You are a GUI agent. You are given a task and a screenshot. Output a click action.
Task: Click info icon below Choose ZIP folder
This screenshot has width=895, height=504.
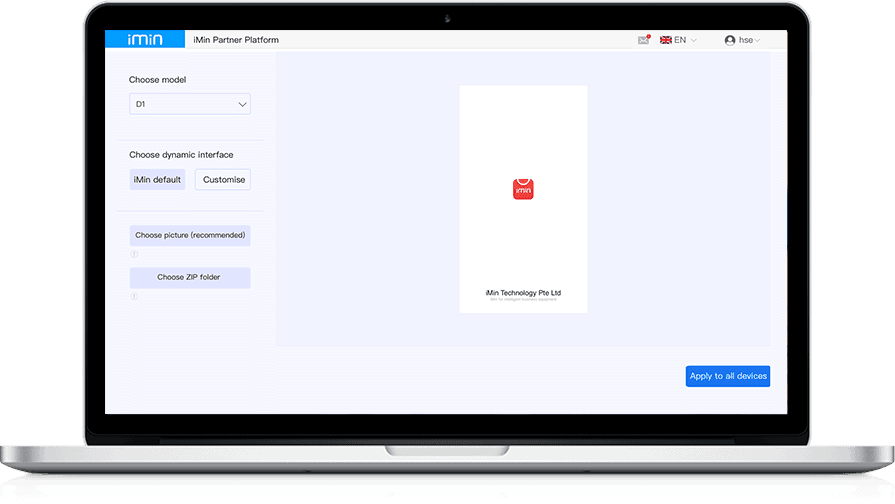(x=134, y=296)
